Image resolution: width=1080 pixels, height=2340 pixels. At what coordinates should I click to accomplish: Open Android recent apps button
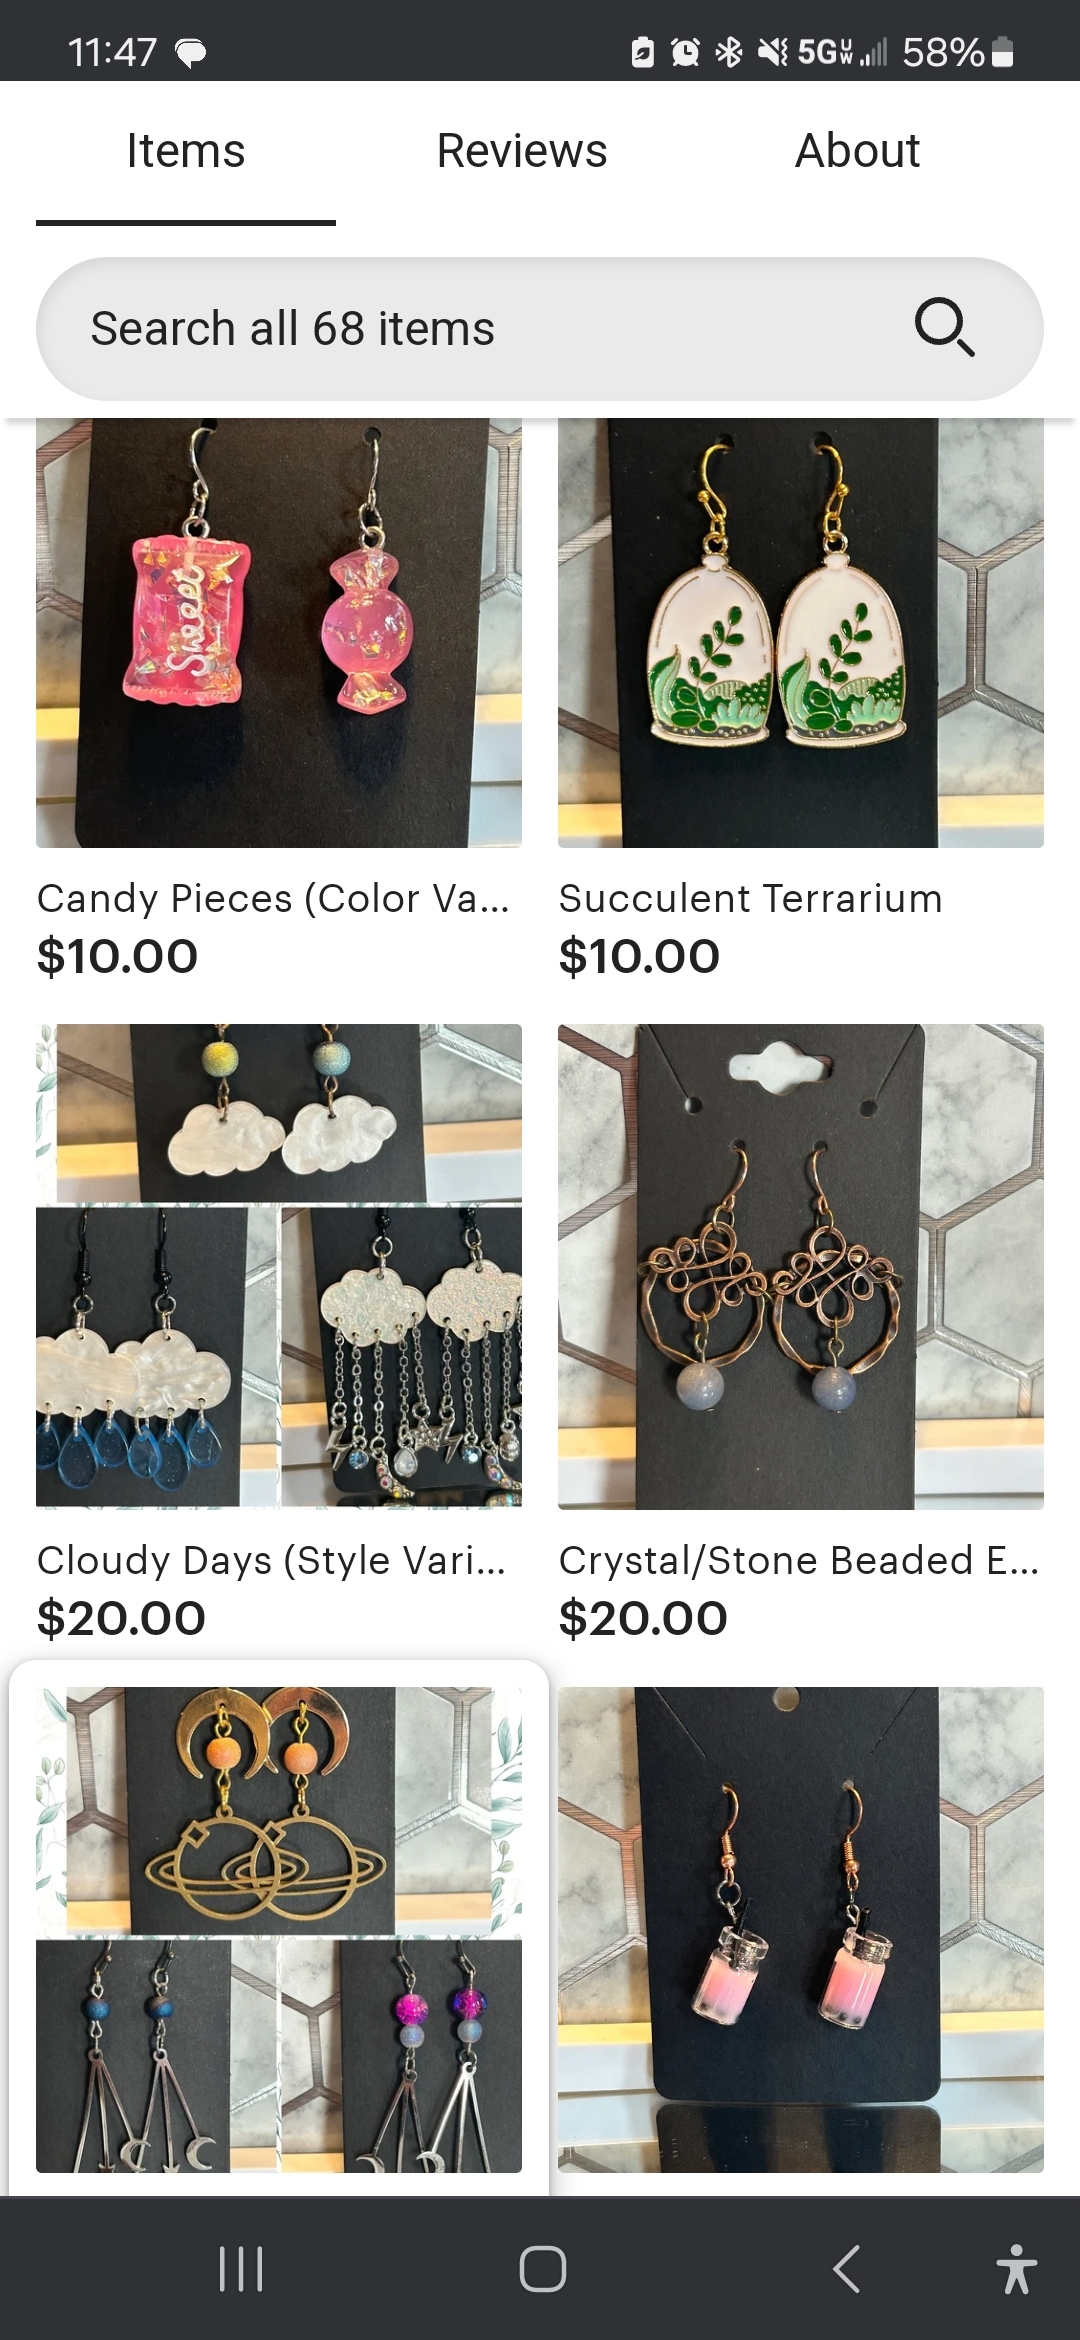tap(241, 2268)
